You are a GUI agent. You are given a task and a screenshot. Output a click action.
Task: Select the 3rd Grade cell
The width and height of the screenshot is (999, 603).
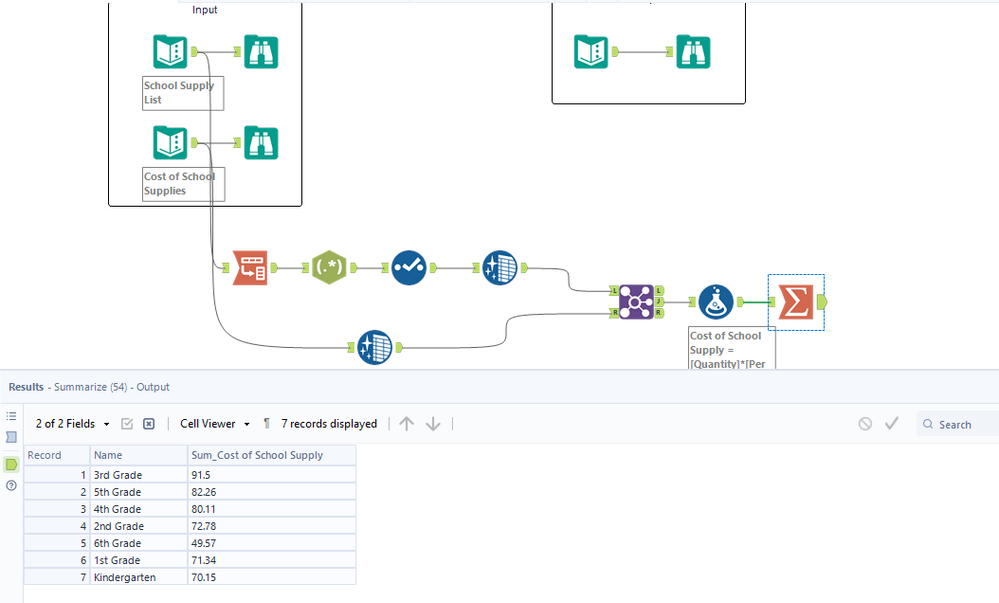click(139, 475)
